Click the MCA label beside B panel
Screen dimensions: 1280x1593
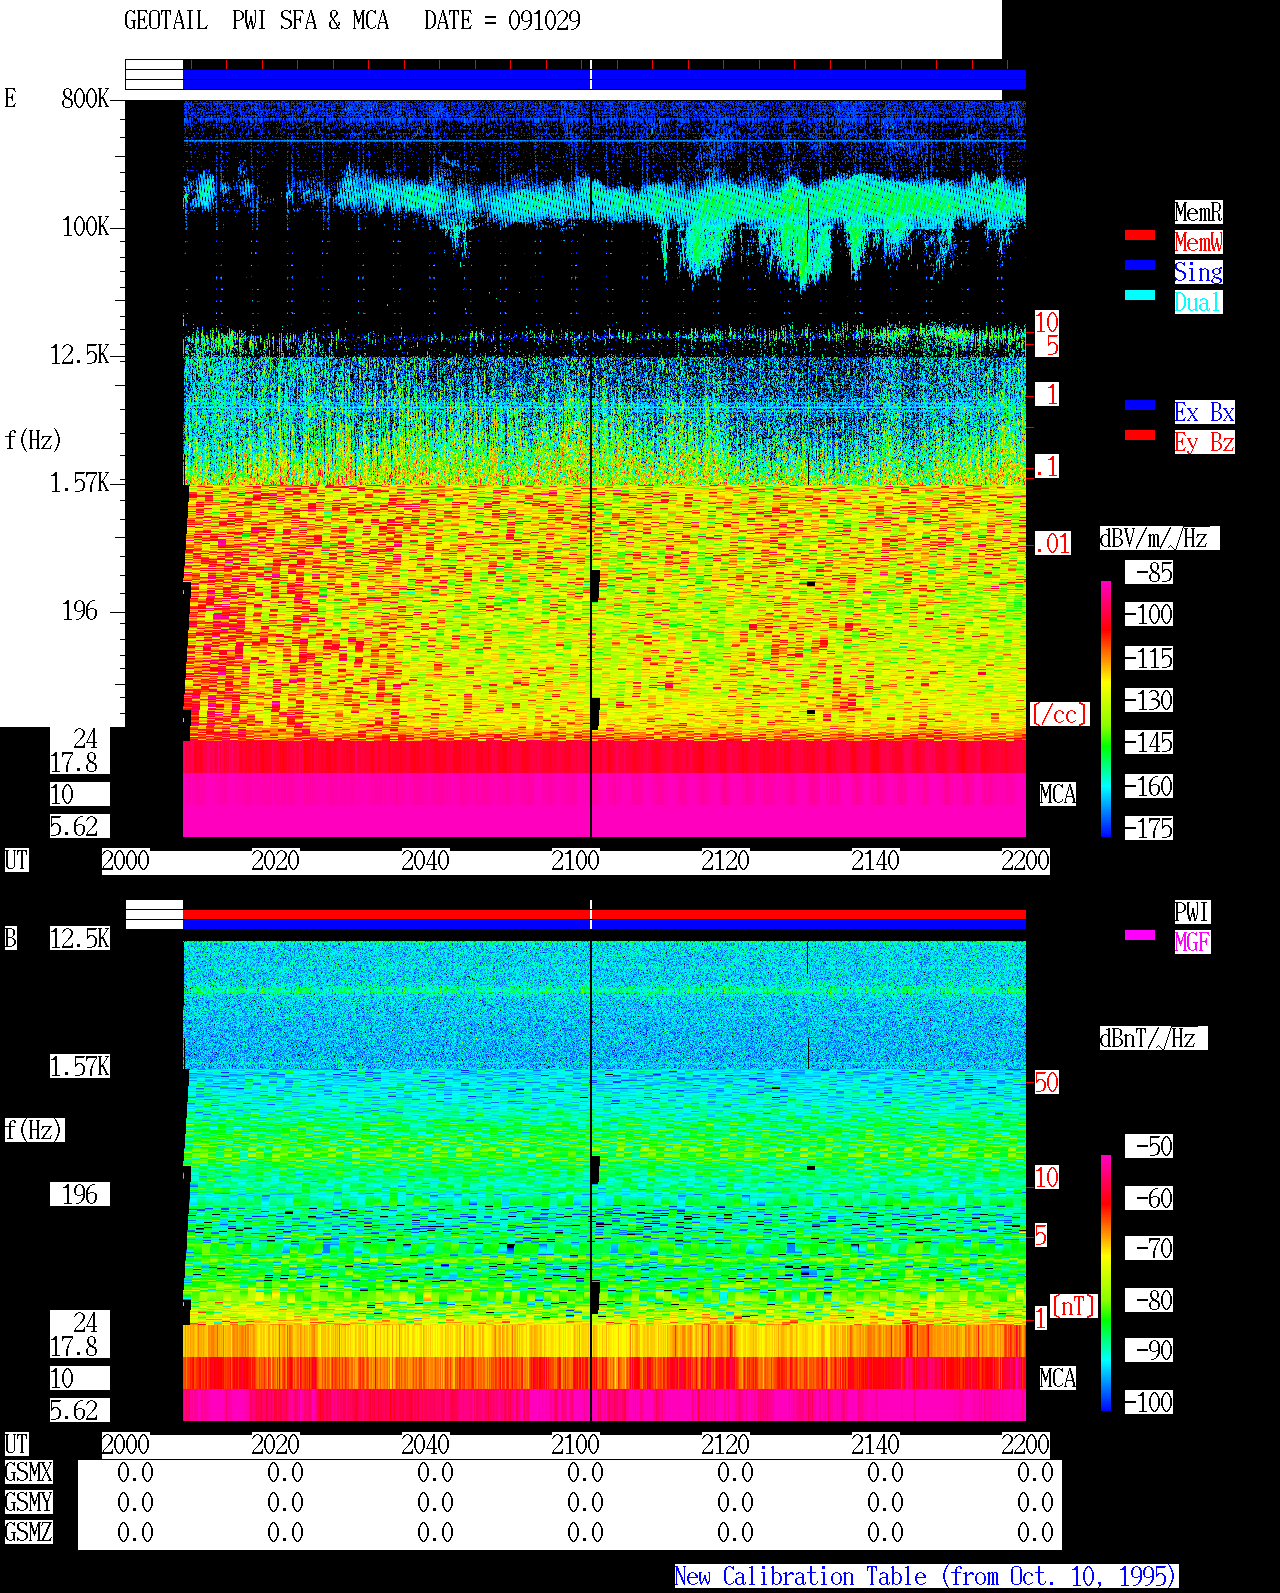click(1058, 1378)
